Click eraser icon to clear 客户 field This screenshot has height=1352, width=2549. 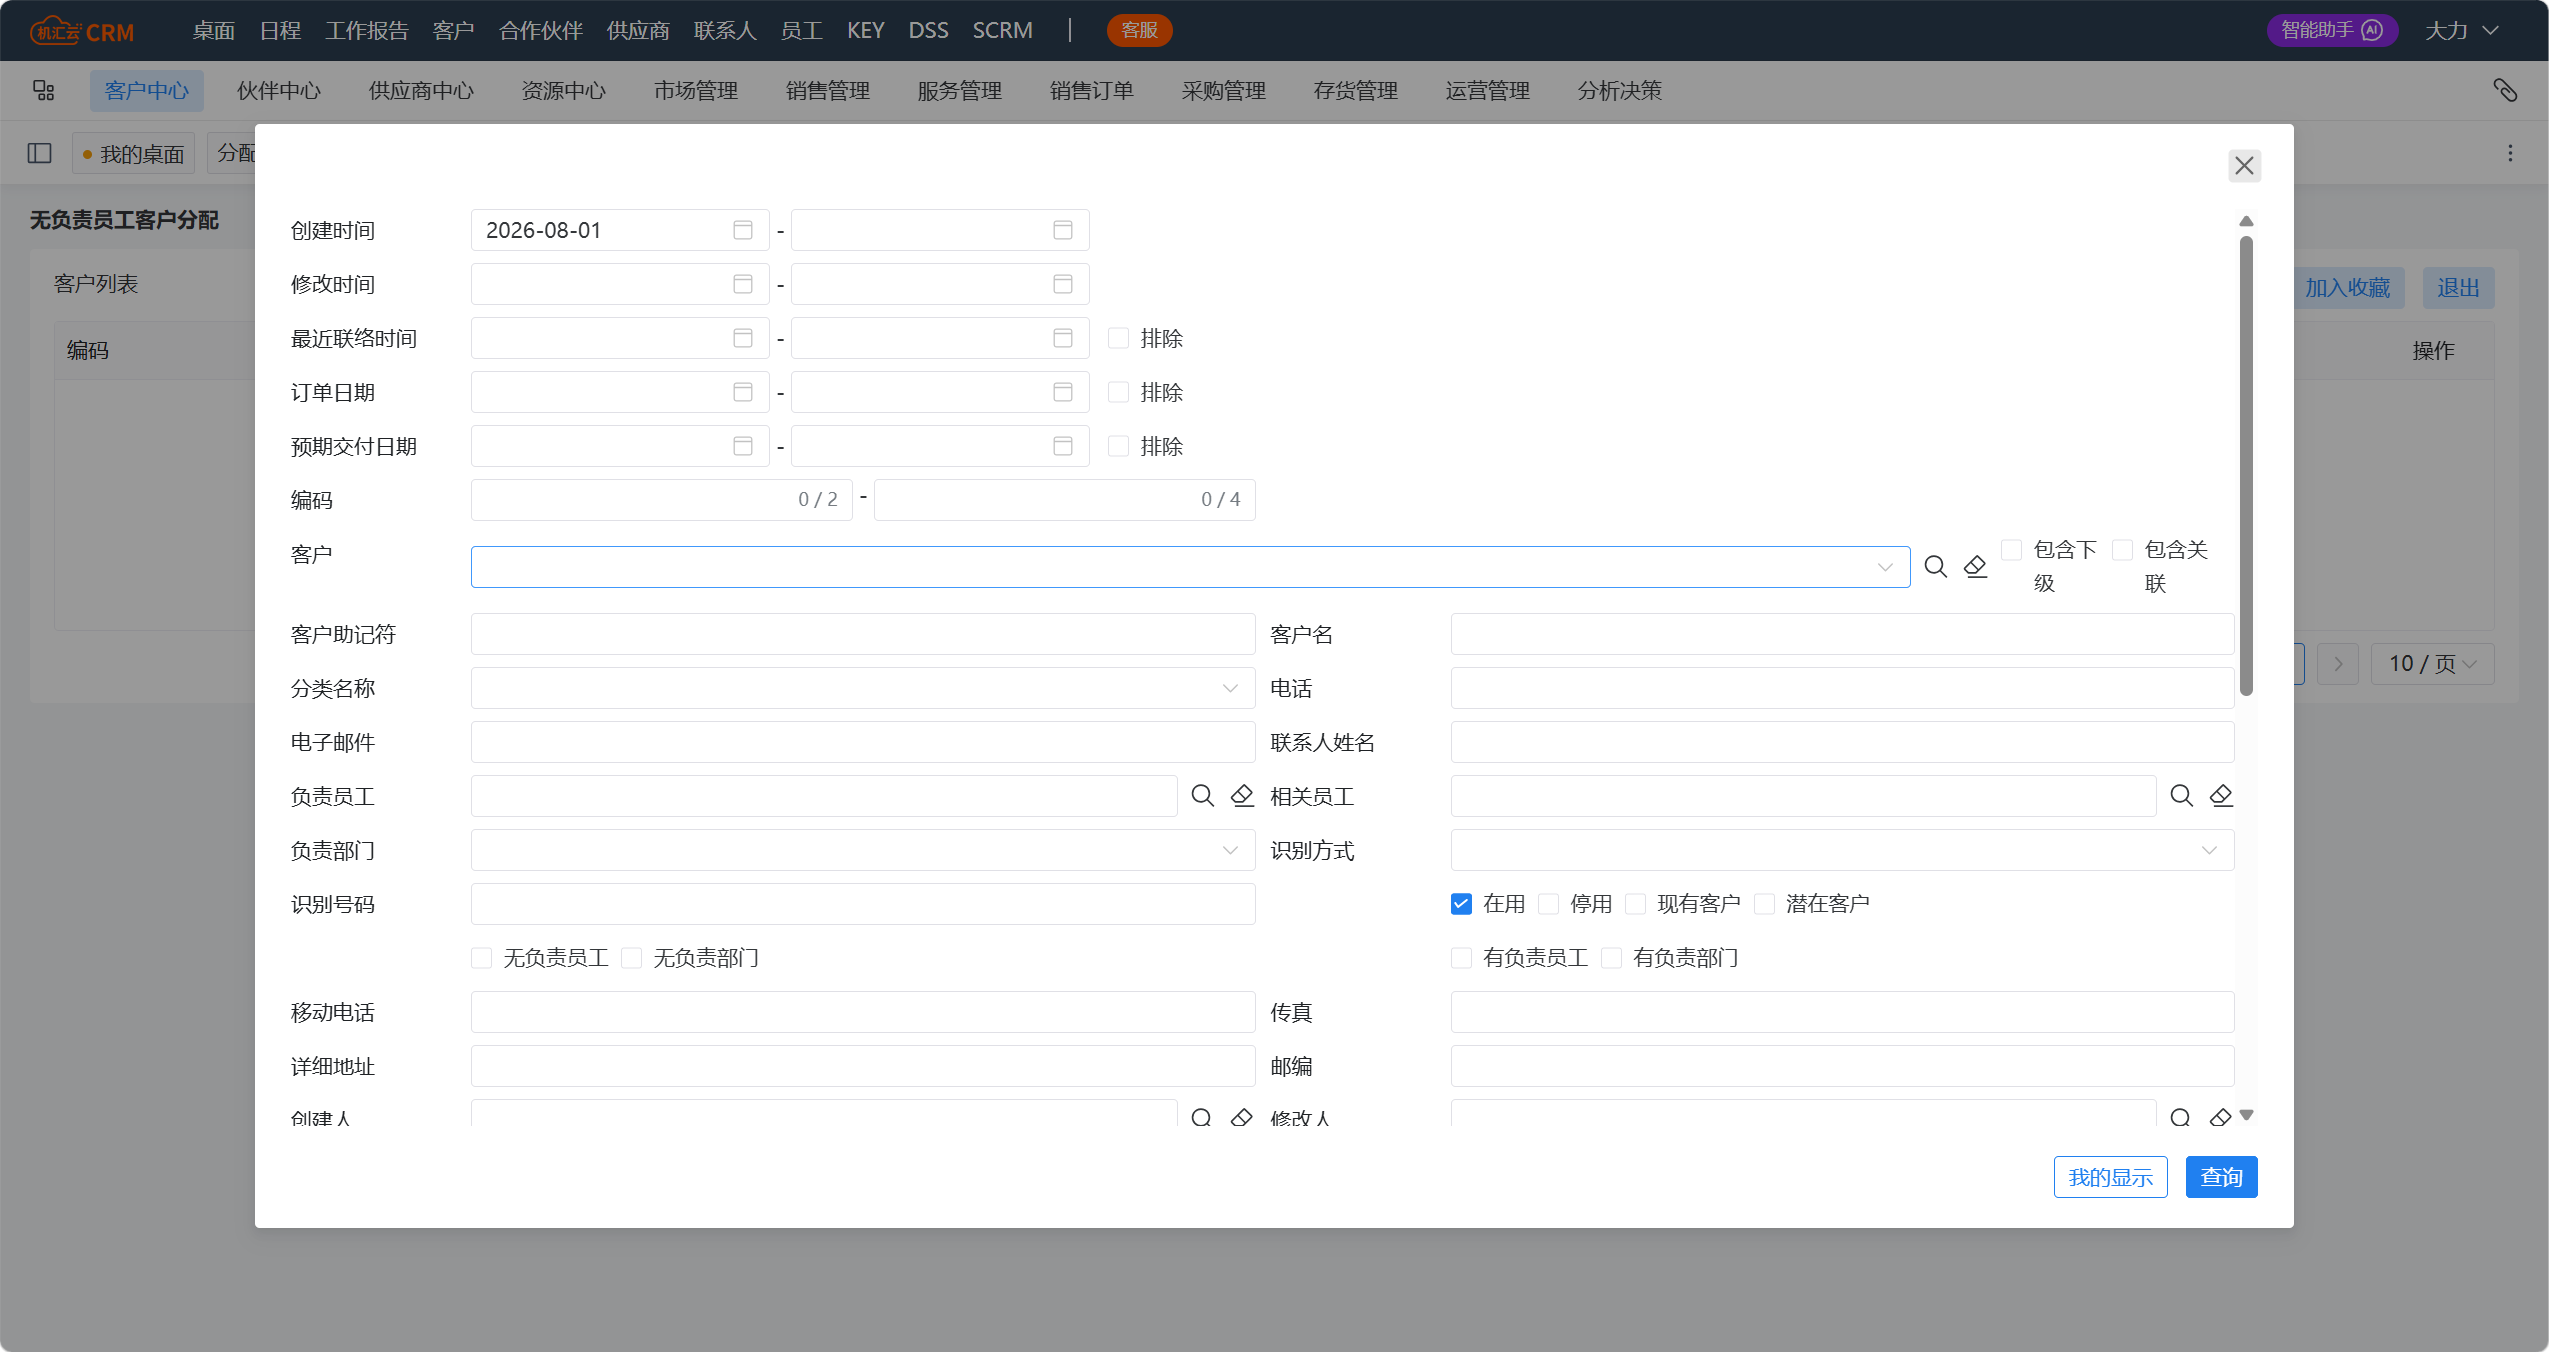pos(1975,567)
